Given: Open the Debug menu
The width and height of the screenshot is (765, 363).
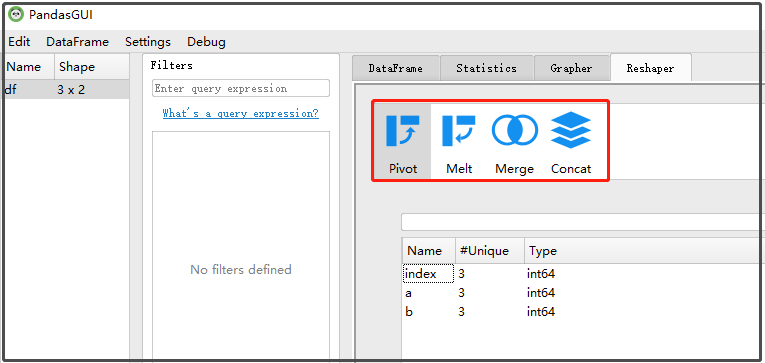Looking at the screenshot, I should tap(206, 42).
